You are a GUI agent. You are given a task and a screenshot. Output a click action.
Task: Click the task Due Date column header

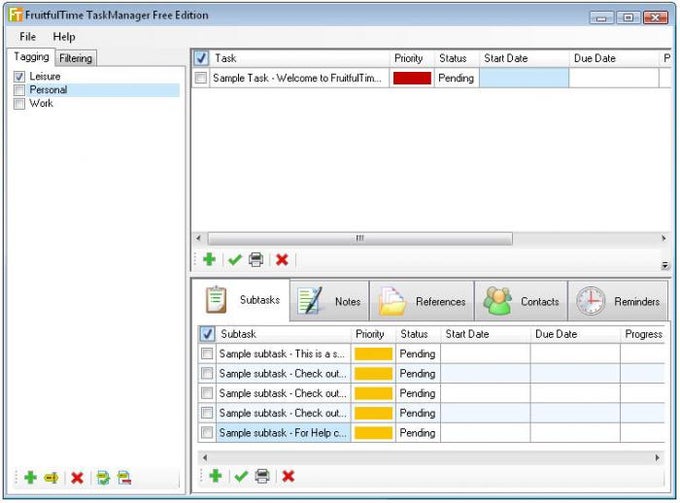tap(614, 58)
